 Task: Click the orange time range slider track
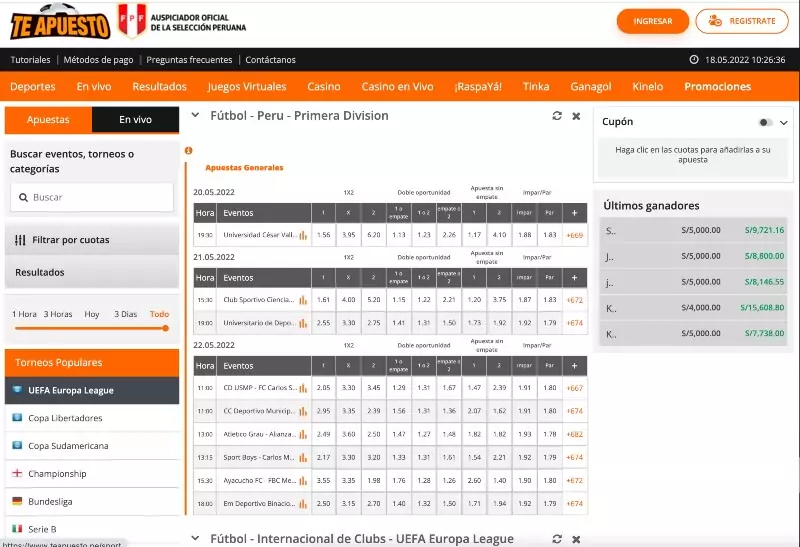90,328
